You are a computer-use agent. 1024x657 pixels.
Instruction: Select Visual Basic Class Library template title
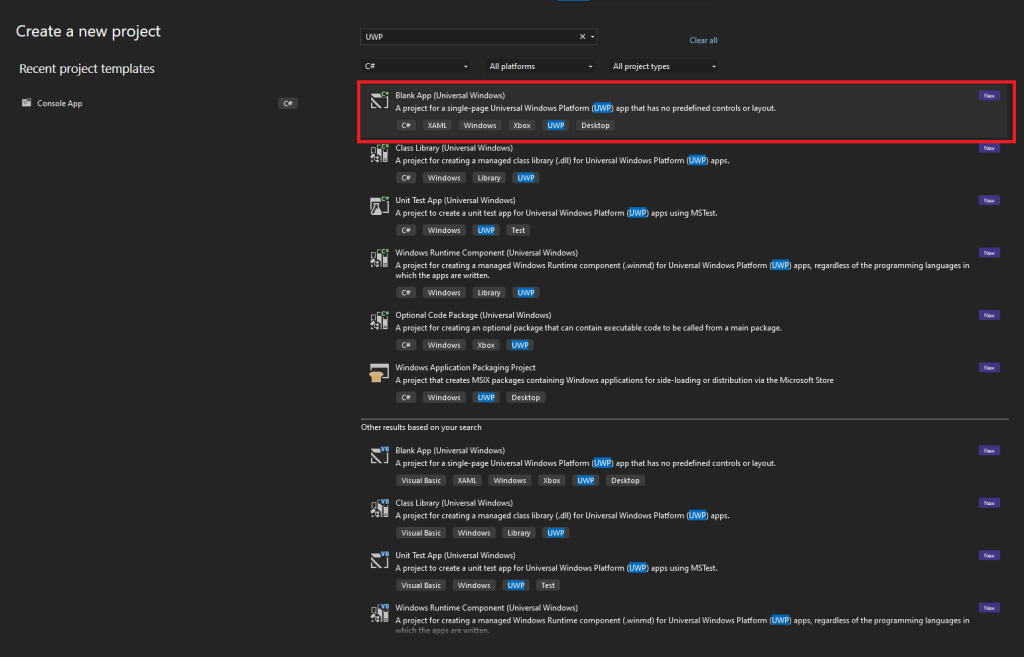(x=454, y=503)
